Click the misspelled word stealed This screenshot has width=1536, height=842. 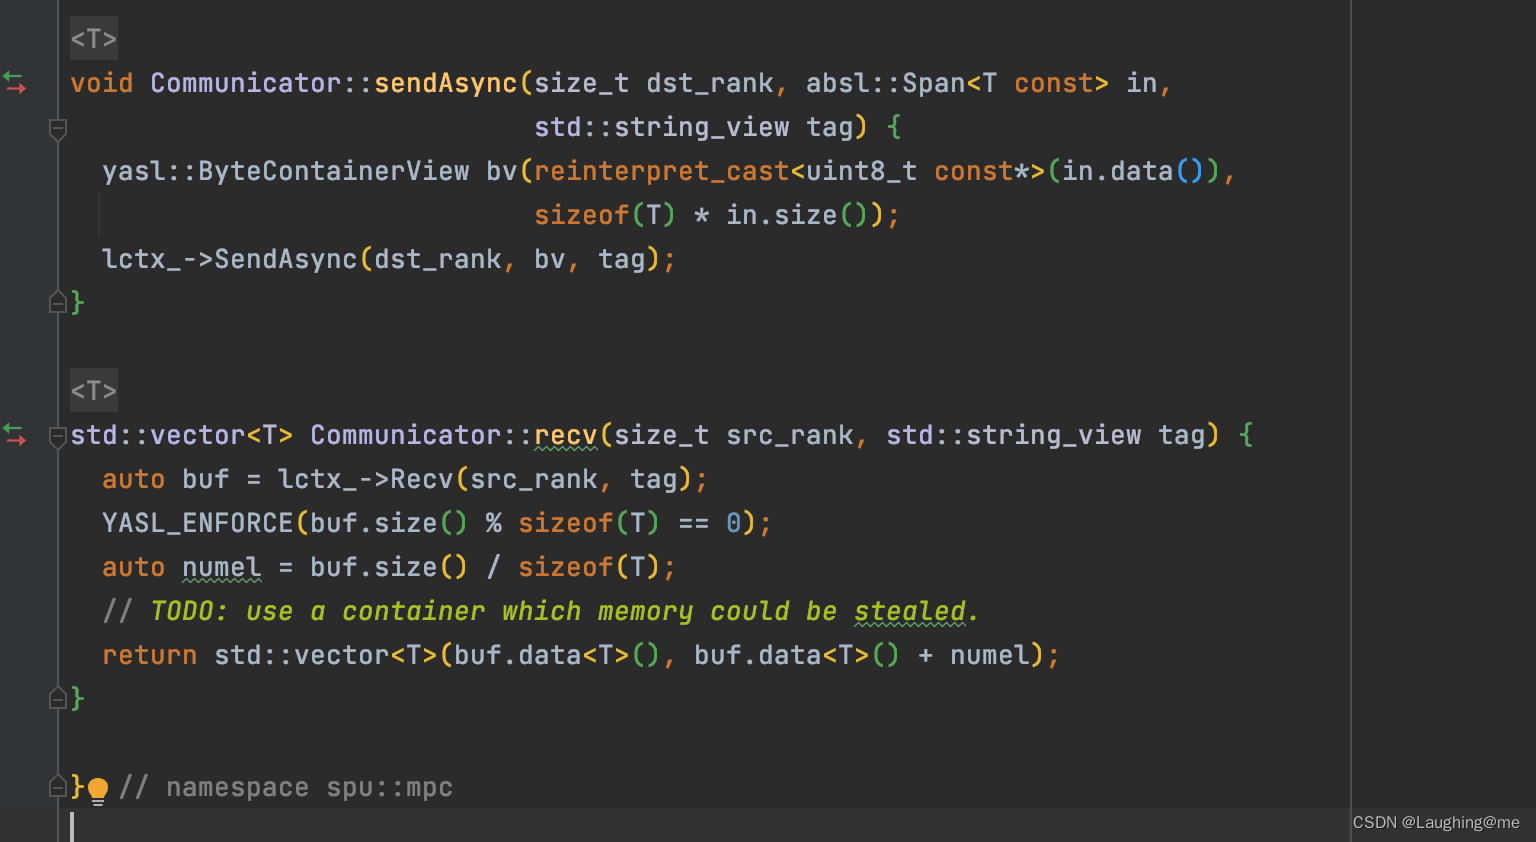pyautogui.click(x=910, y=611)
